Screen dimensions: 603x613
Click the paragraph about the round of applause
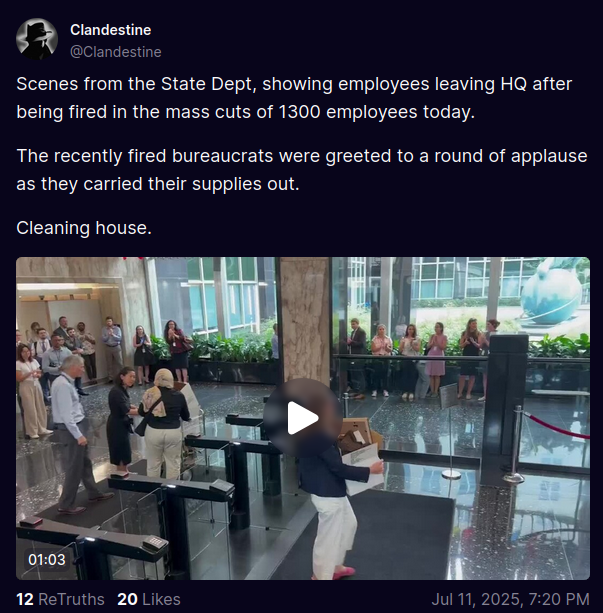[302, 170]
